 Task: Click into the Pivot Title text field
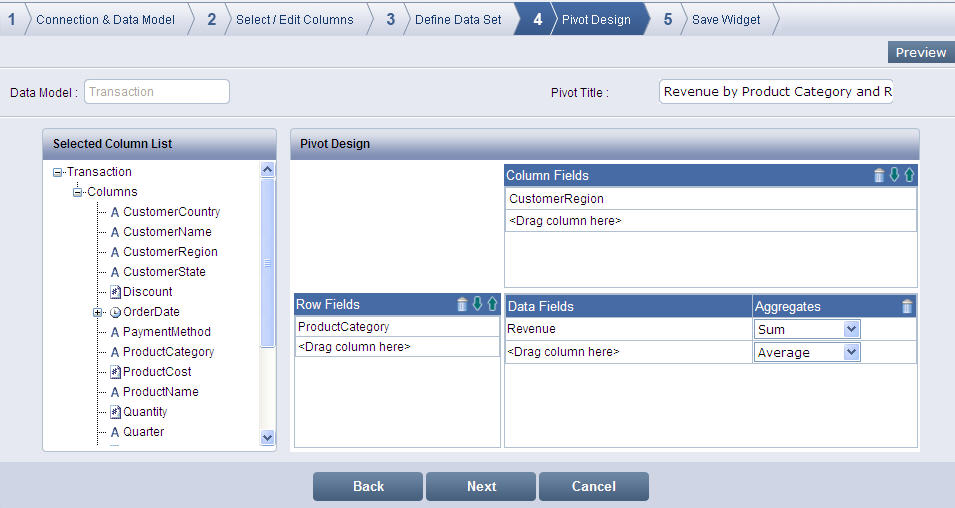point(777,92)
